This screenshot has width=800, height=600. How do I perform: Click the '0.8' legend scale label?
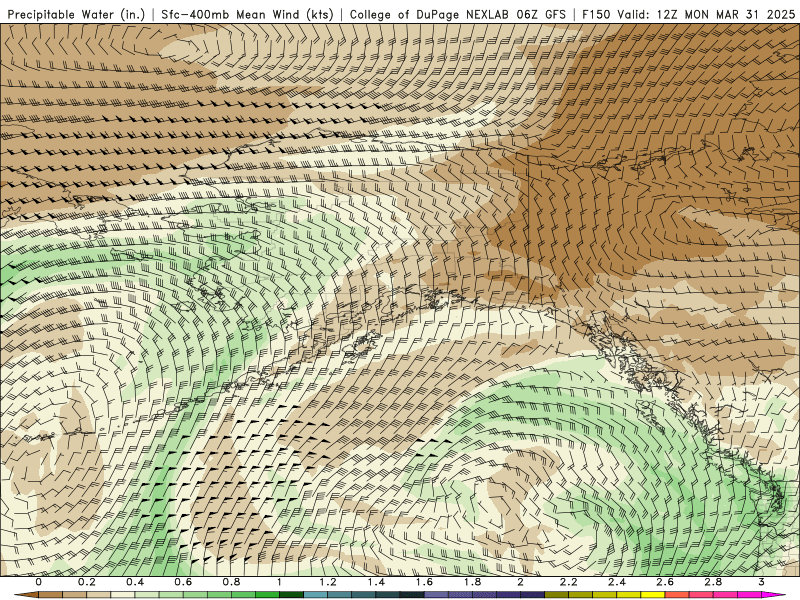click(231, 582)
